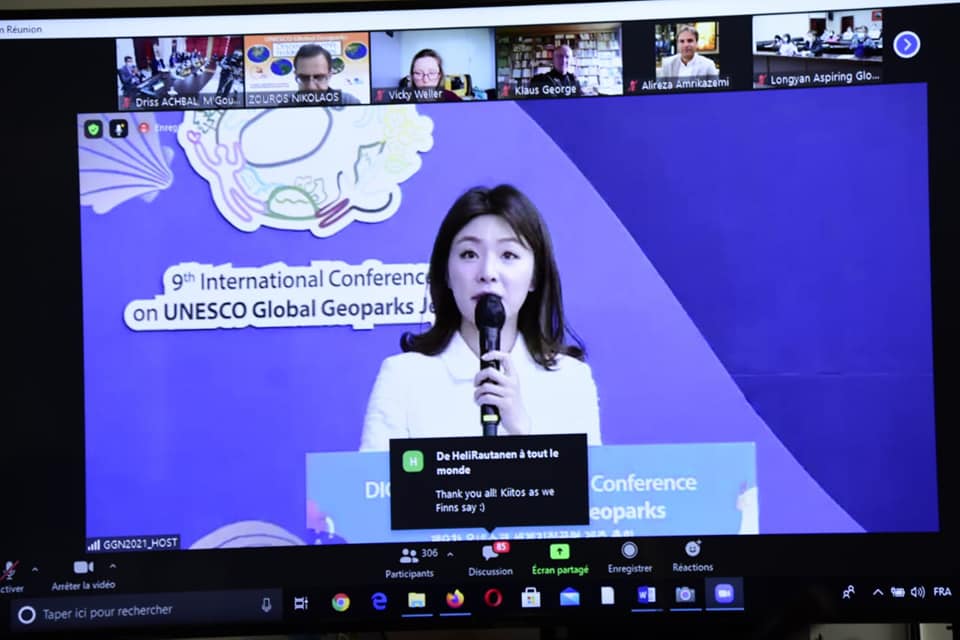Open the Participants panel
The image size is (960, 640).
click(409, 561)
